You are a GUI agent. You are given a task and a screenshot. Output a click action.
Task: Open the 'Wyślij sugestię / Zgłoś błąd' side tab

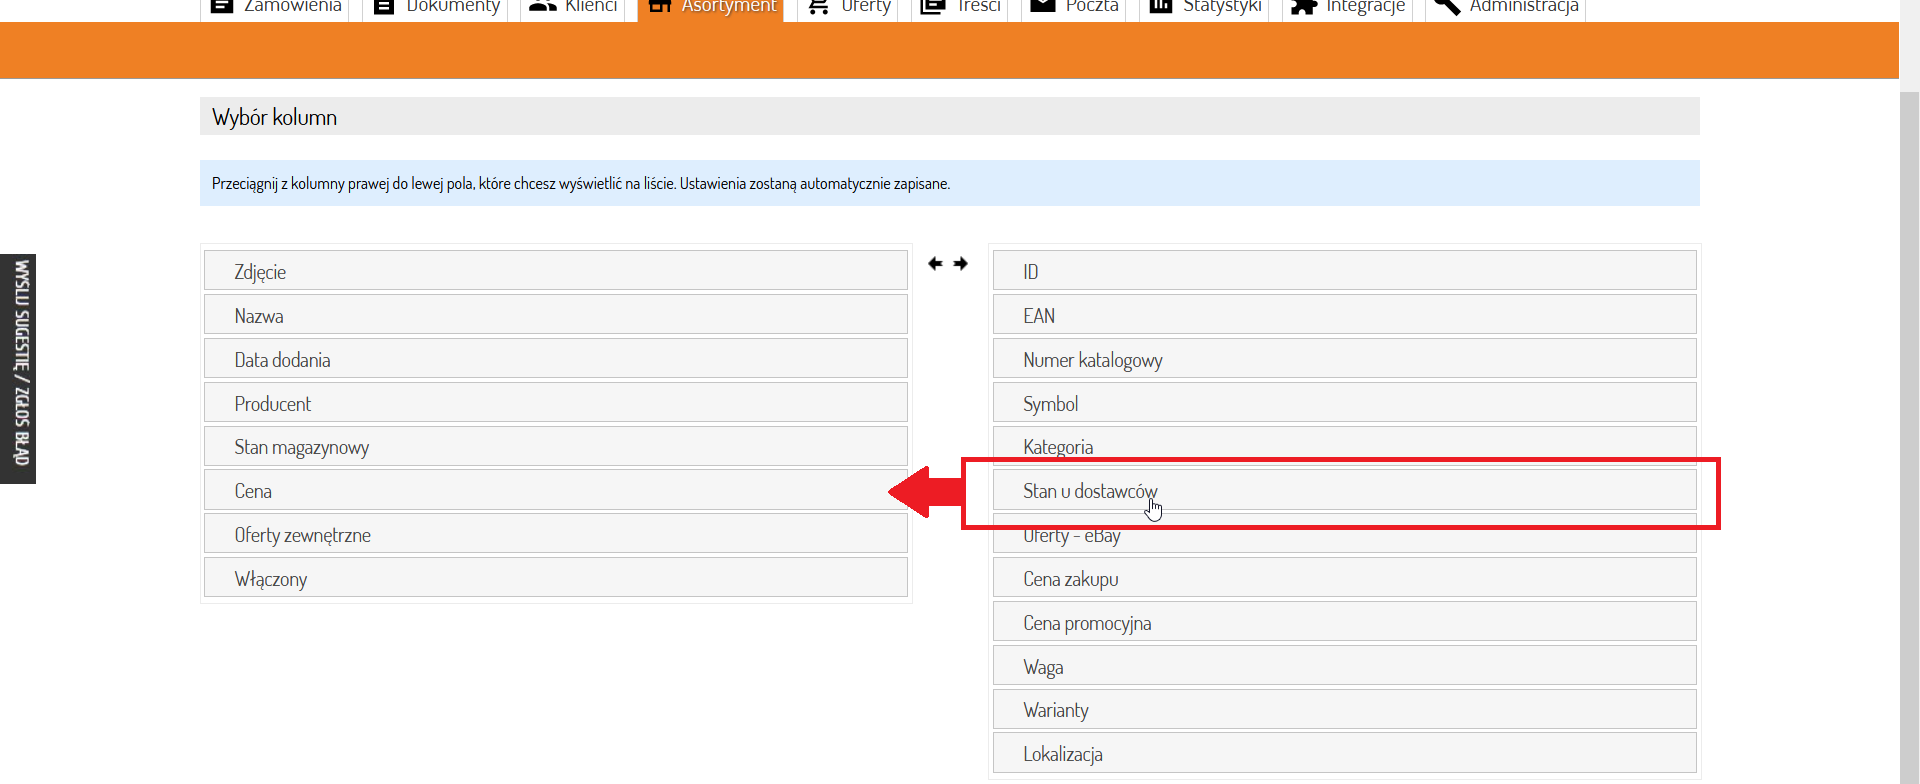[x=18, y=368]
